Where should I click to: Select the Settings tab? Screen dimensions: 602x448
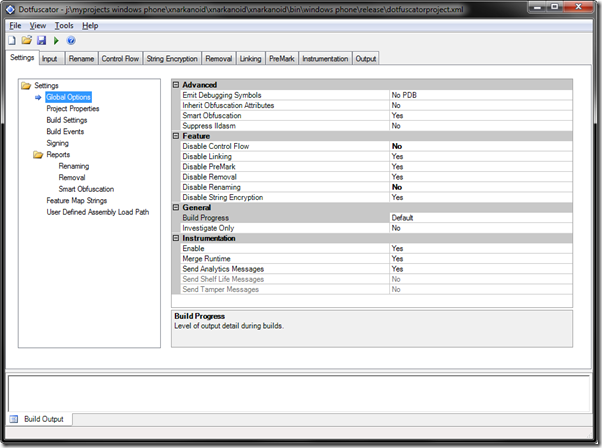coord(22,58)
